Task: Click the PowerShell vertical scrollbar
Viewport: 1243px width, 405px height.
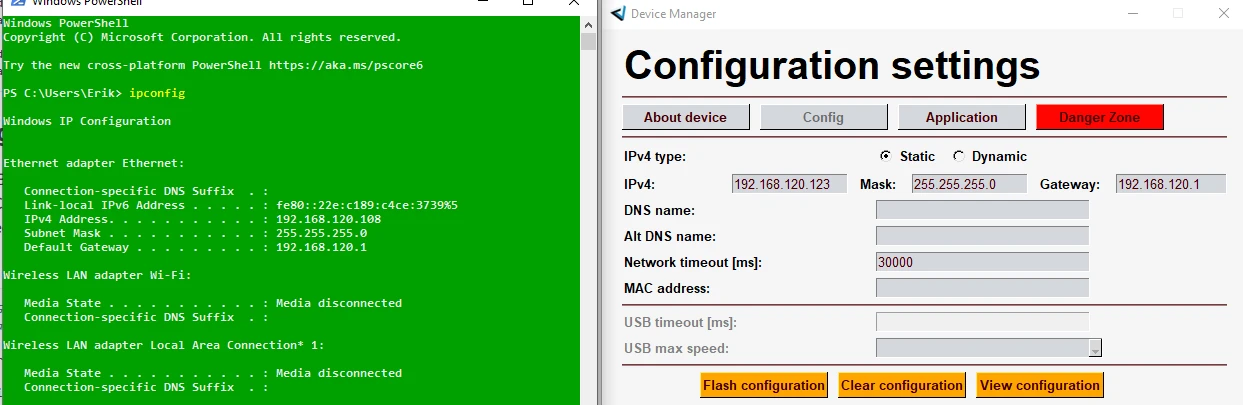Action: (x=589, y=200)
